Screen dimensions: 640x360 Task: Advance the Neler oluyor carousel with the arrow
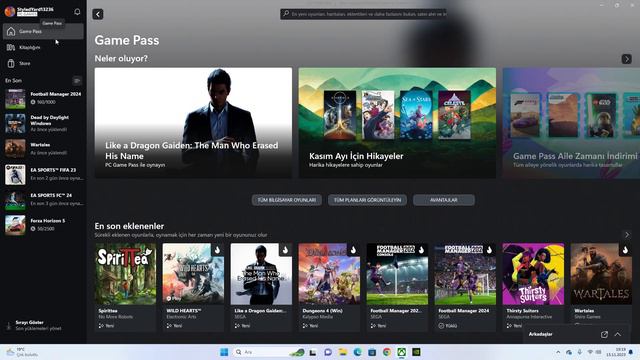(x=627, y=59)
